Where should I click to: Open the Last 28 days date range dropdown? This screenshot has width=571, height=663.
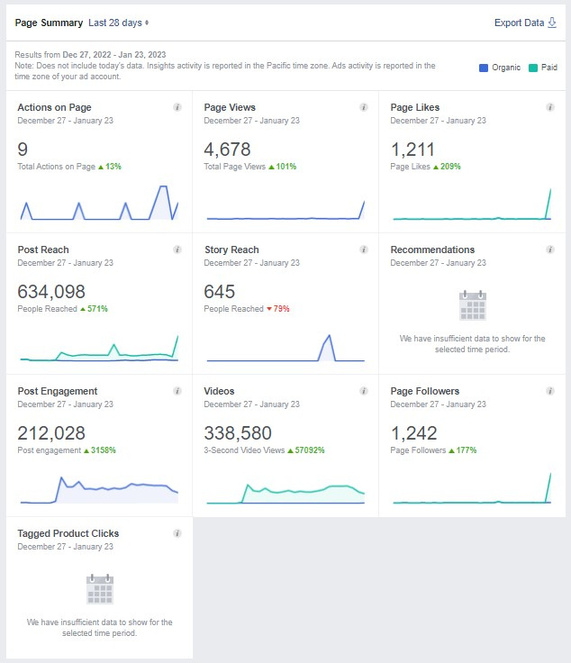click(x=118, y=23)
